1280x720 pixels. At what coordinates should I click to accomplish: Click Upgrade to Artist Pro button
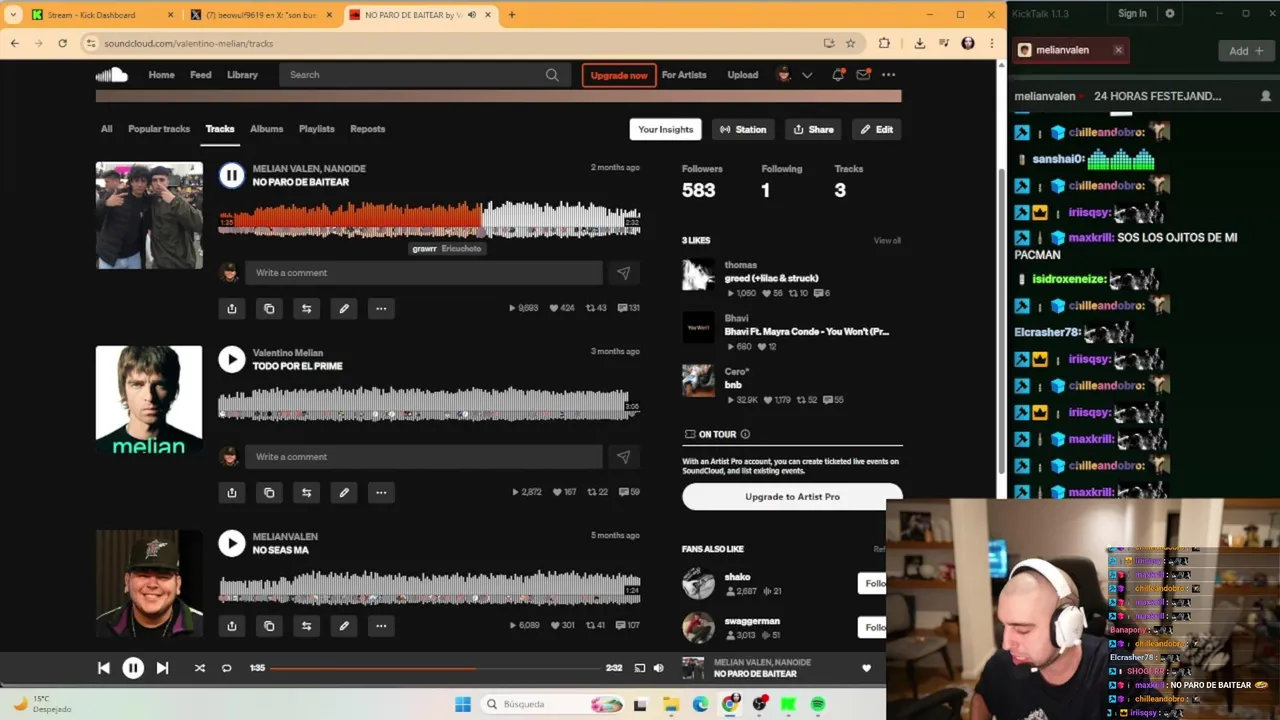[792, 497]
